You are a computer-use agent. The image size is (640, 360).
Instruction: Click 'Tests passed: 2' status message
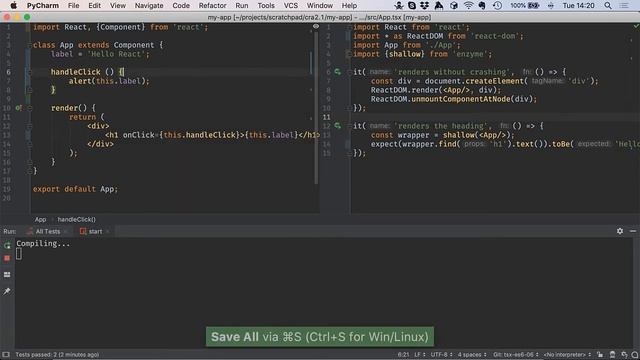[57, 355]
